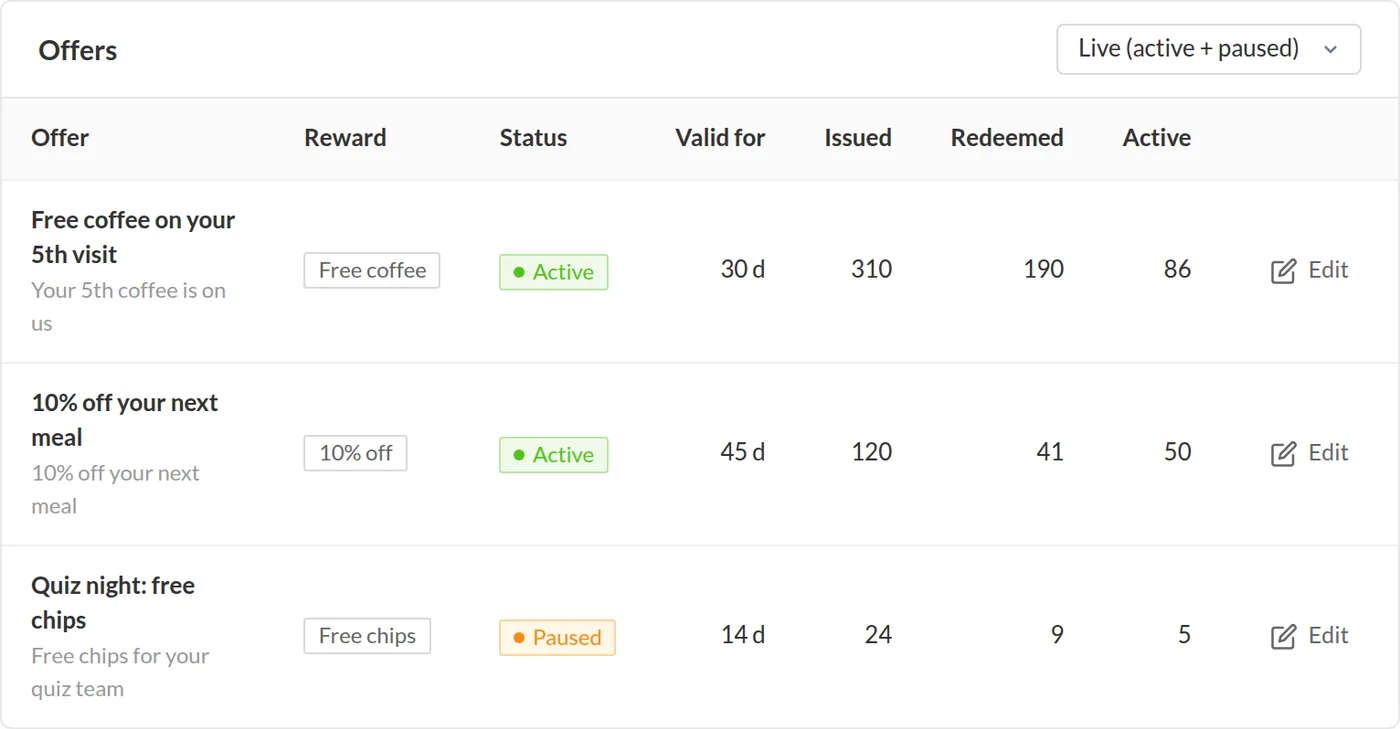This screenshot has height=729, width=1400.
Task: Click the chevron arrow in the status filter
Action: tap(1330, 50)
